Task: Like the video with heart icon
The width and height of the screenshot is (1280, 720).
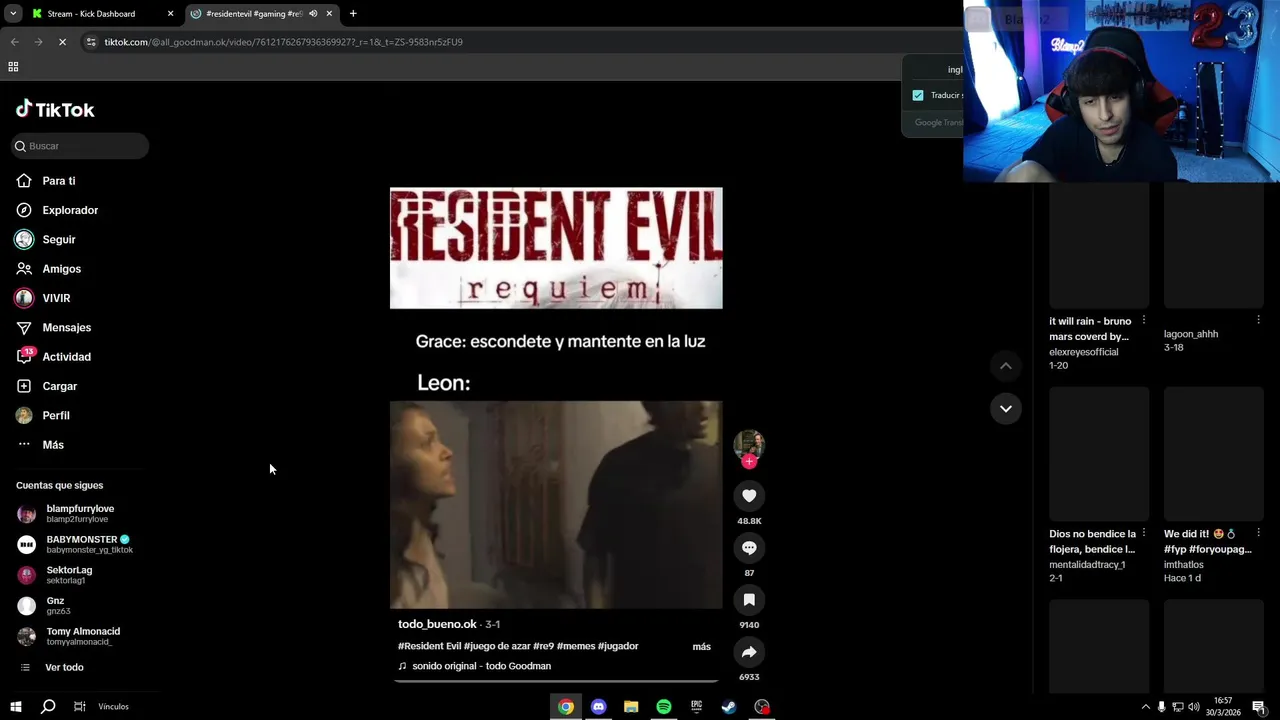Action: pos(749,496)
